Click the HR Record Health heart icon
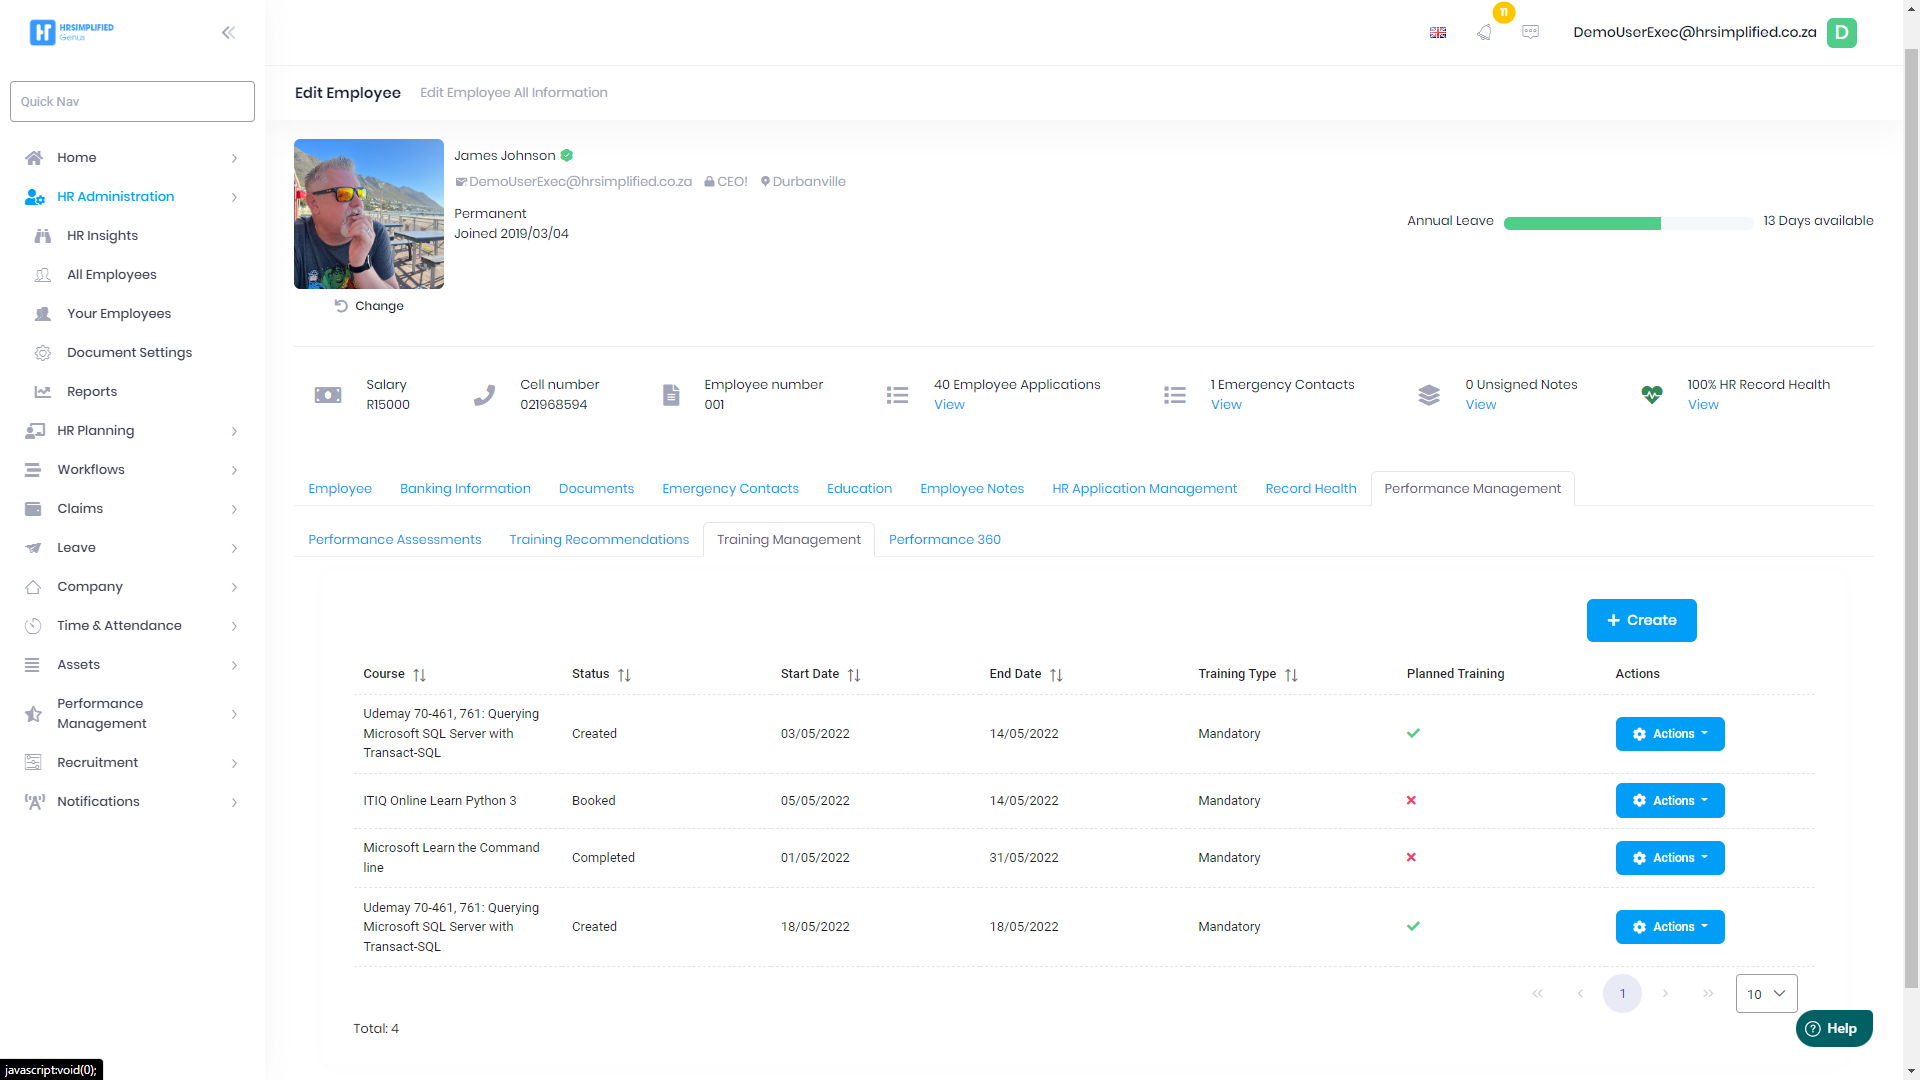The width and height of the screenshot is (1920, 1080). [x=1652, y=394]
